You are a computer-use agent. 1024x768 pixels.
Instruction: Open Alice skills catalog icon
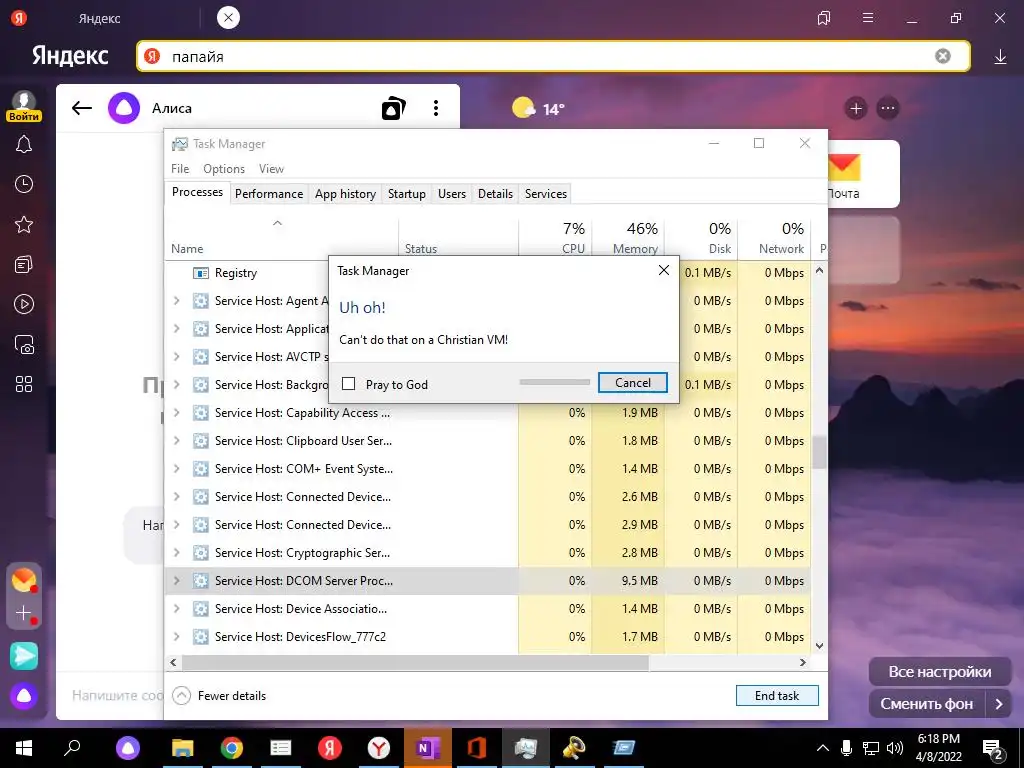point(393,108)
